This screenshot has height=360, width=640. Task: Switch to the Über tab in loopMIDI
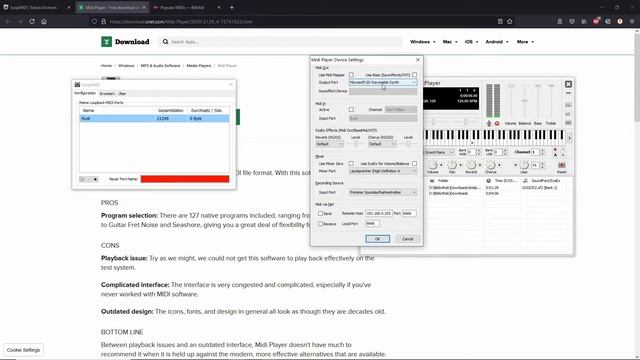(x=122, y=93)
